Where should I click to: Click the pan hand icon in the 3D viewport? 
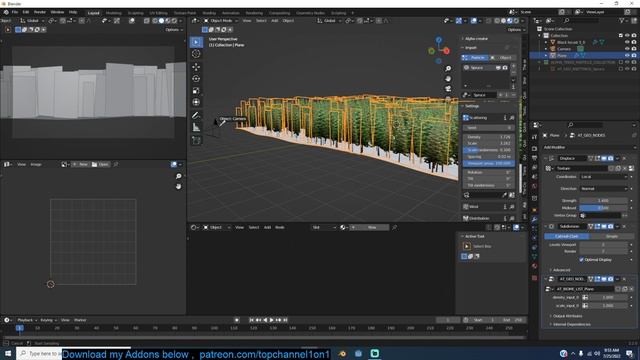[448, 78]
